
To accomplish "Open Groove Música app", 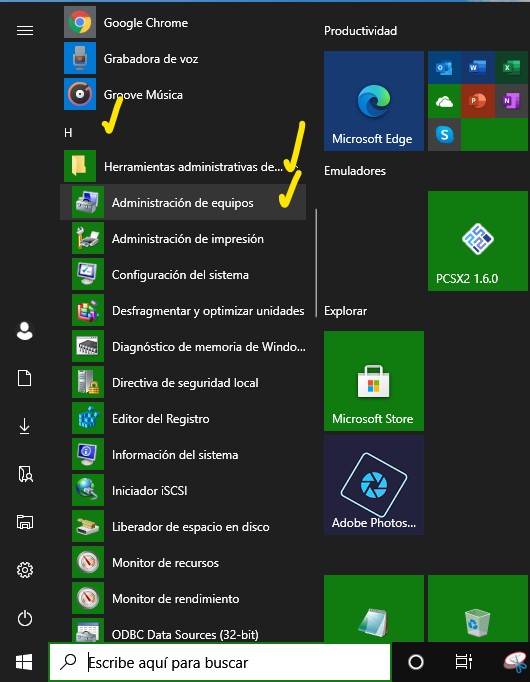I will (x=185, y=94).
